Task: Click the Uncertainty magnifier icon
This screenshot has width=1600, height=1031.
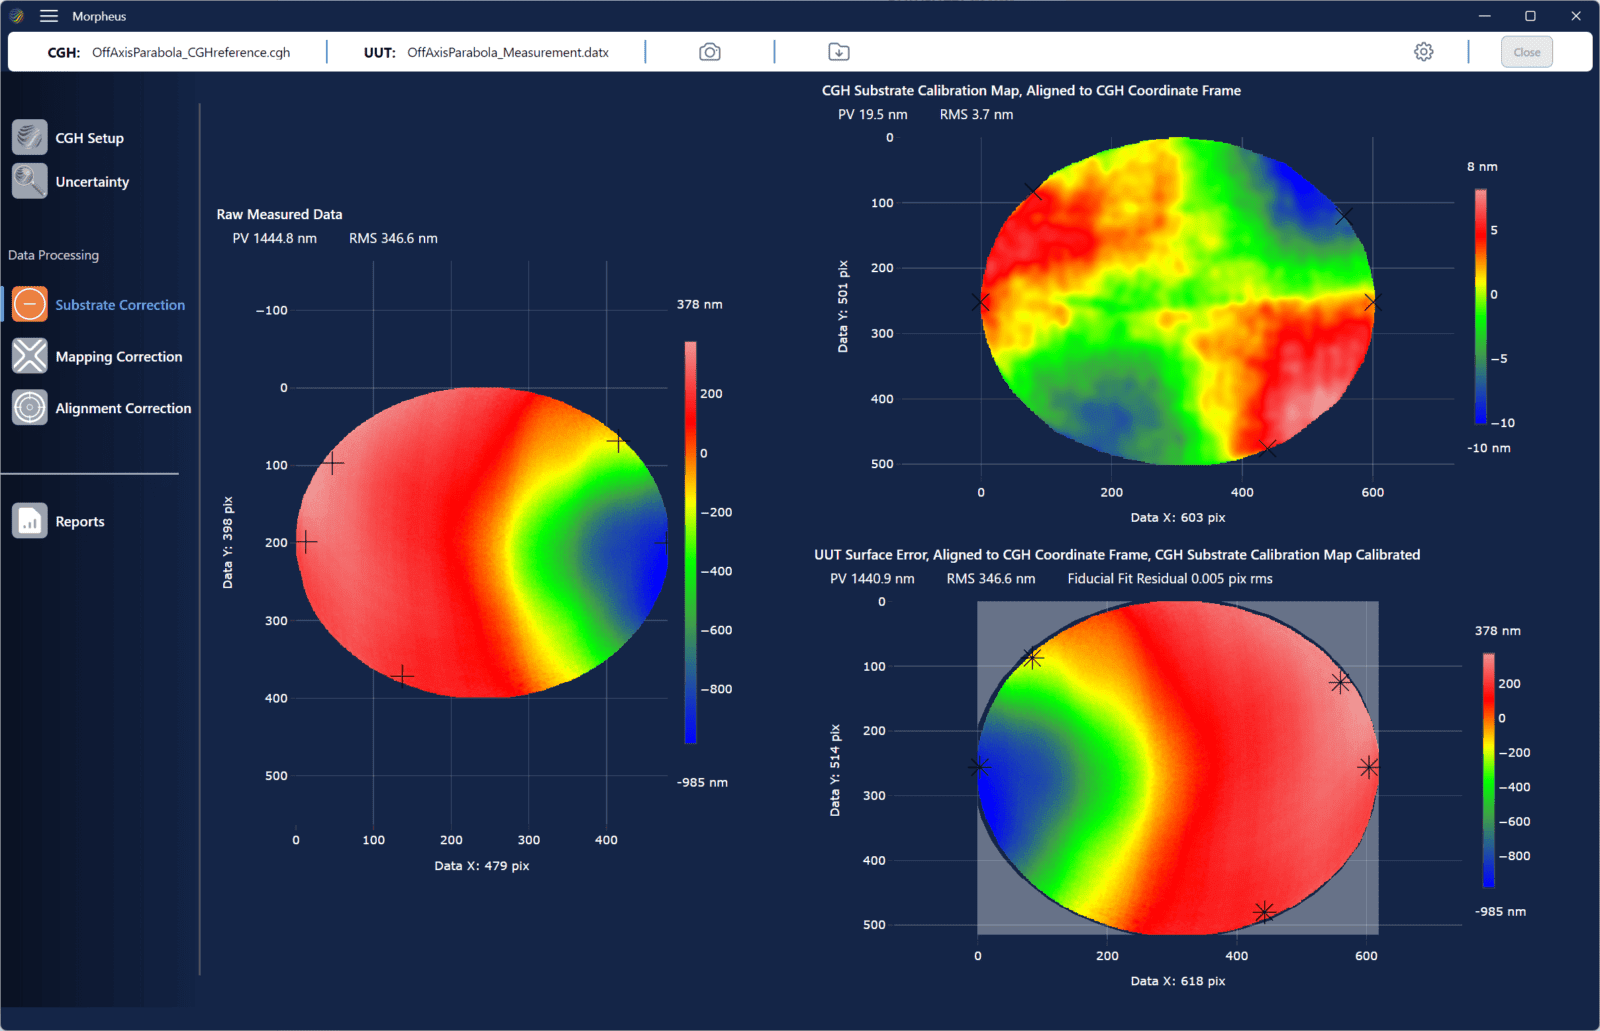Action: click(x=30, y=181)
